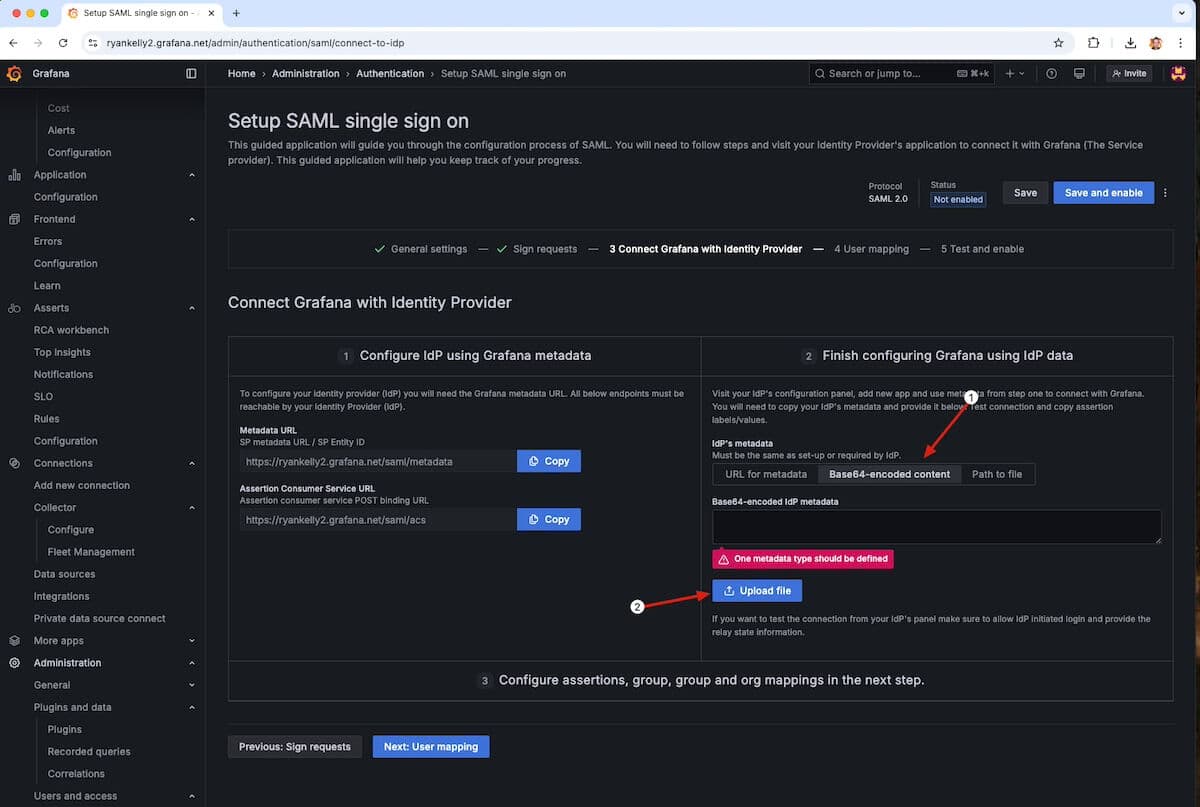Toggle the navigation sidebar panel icon
Image resolution: width=1200 pixels, height=807 pixels.
191,73
